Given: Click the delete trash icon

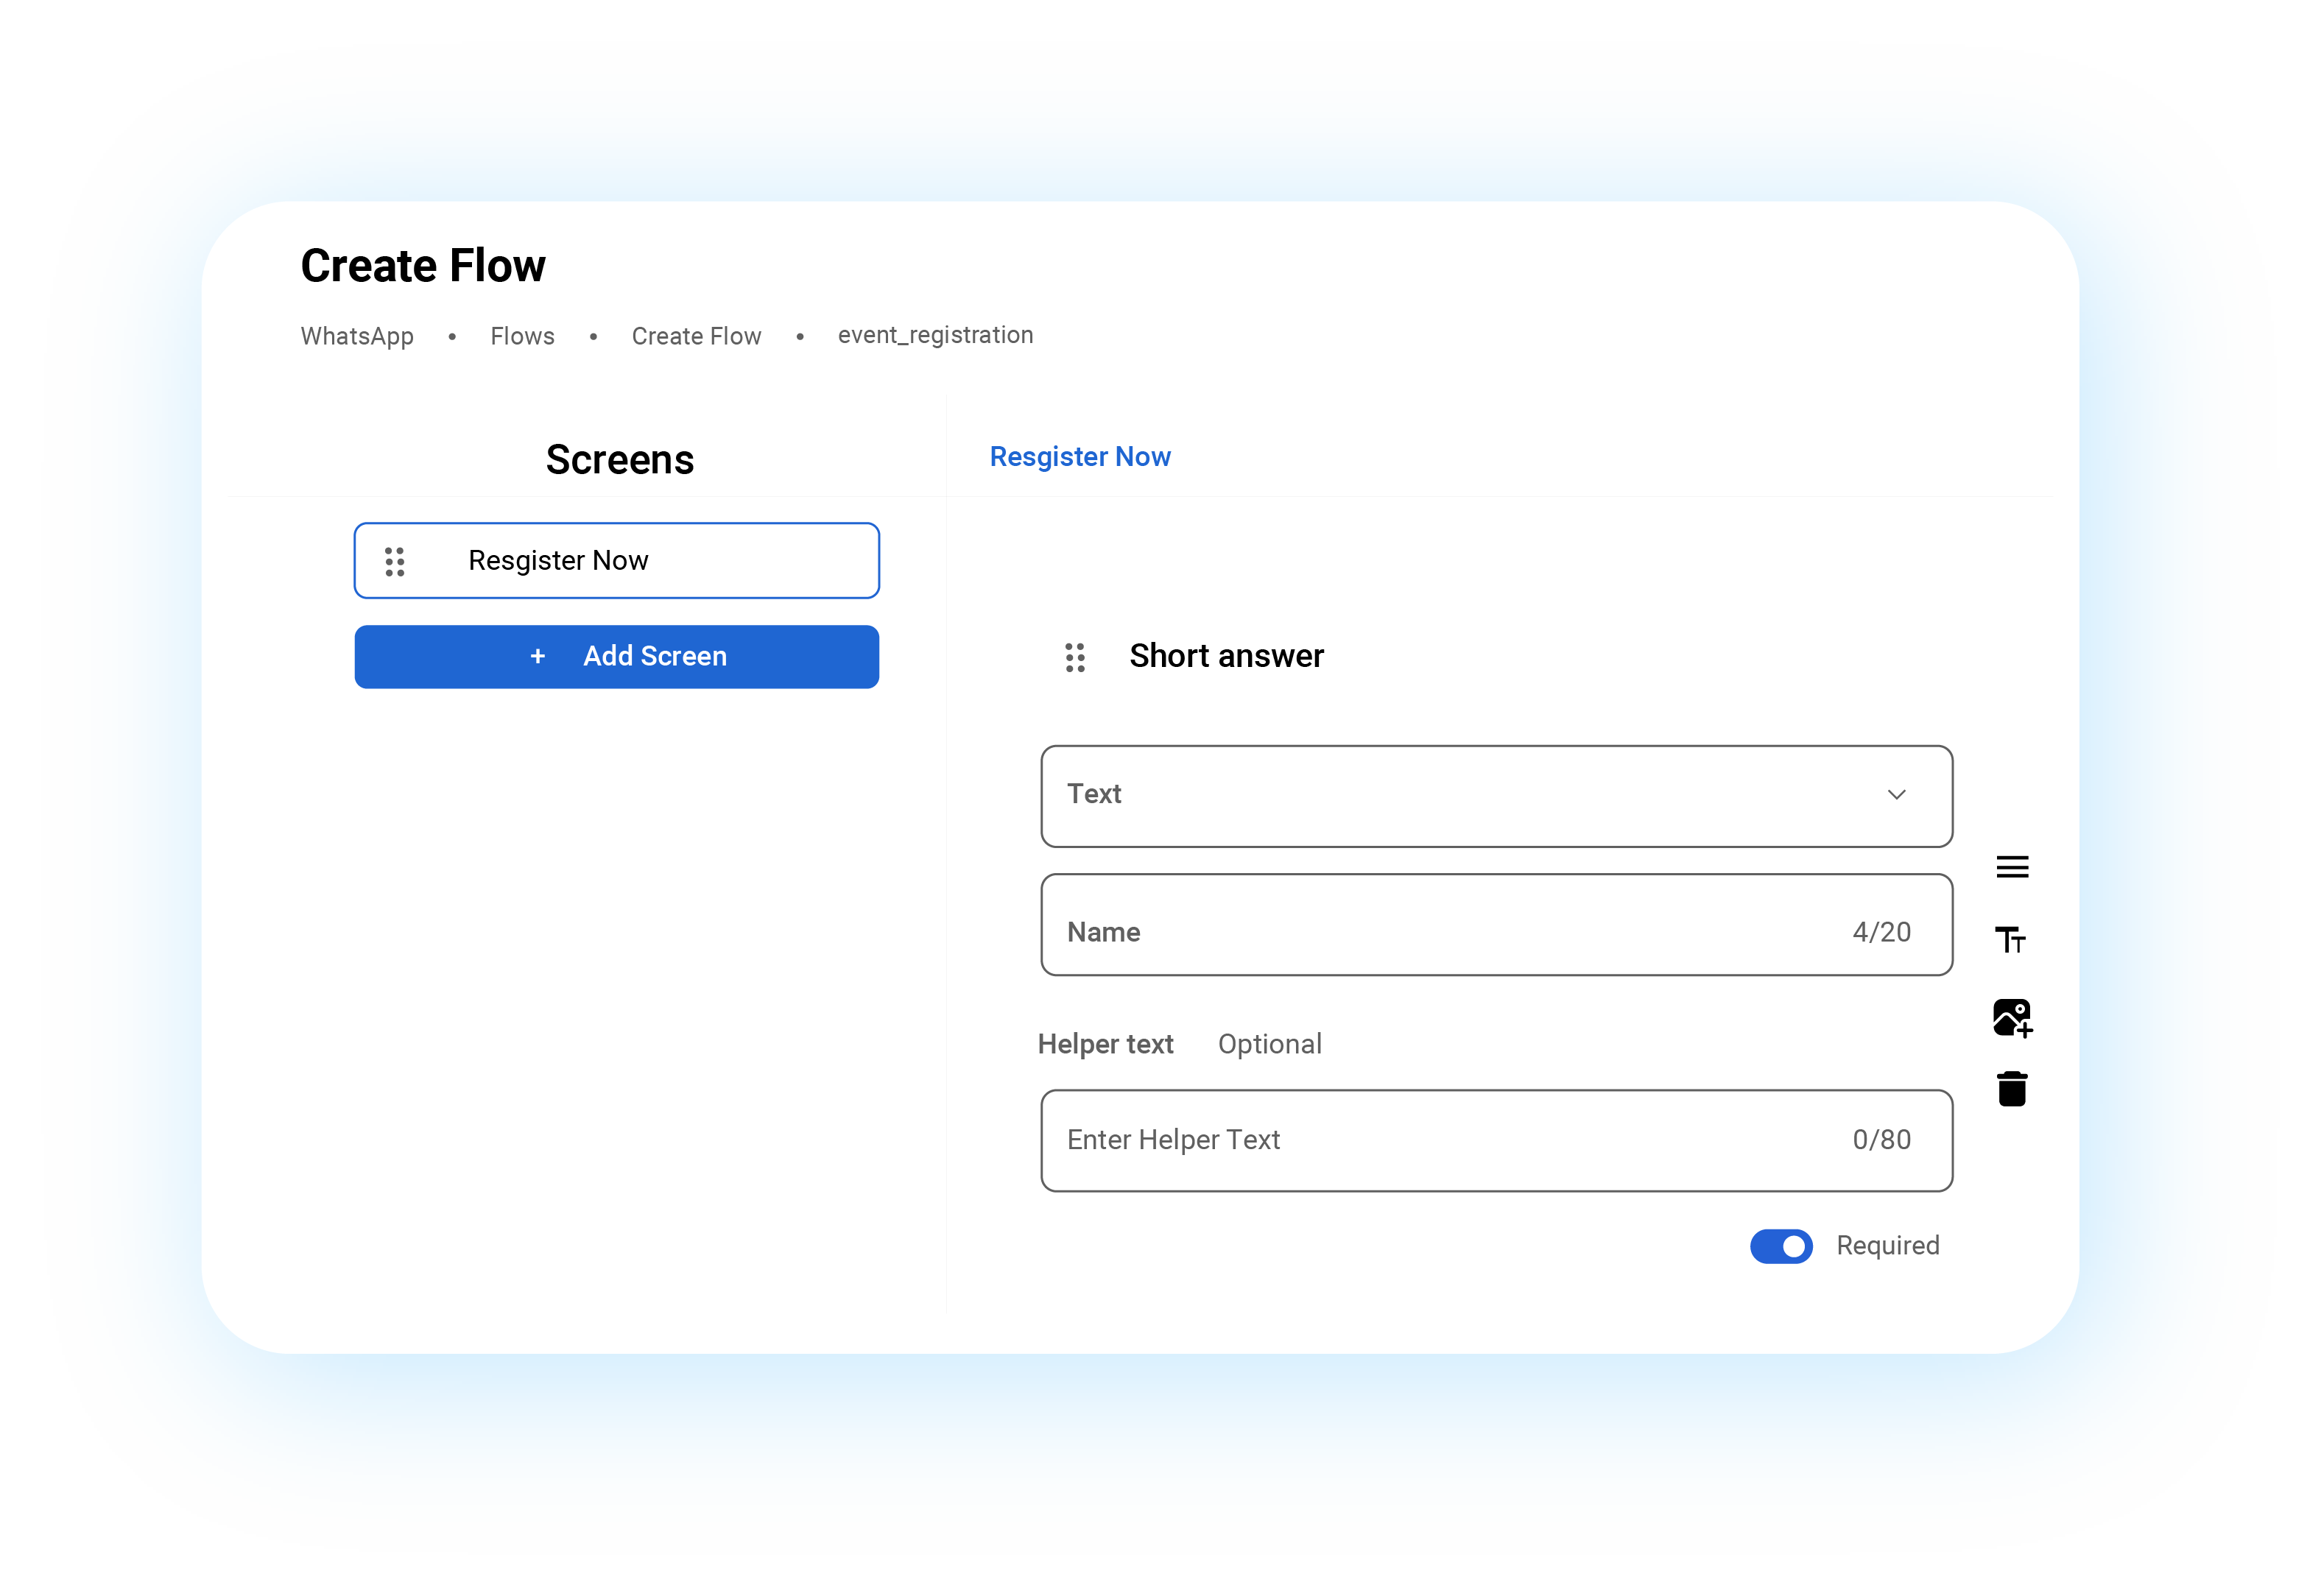Looking at the screenshot, I should 2011,1088.
